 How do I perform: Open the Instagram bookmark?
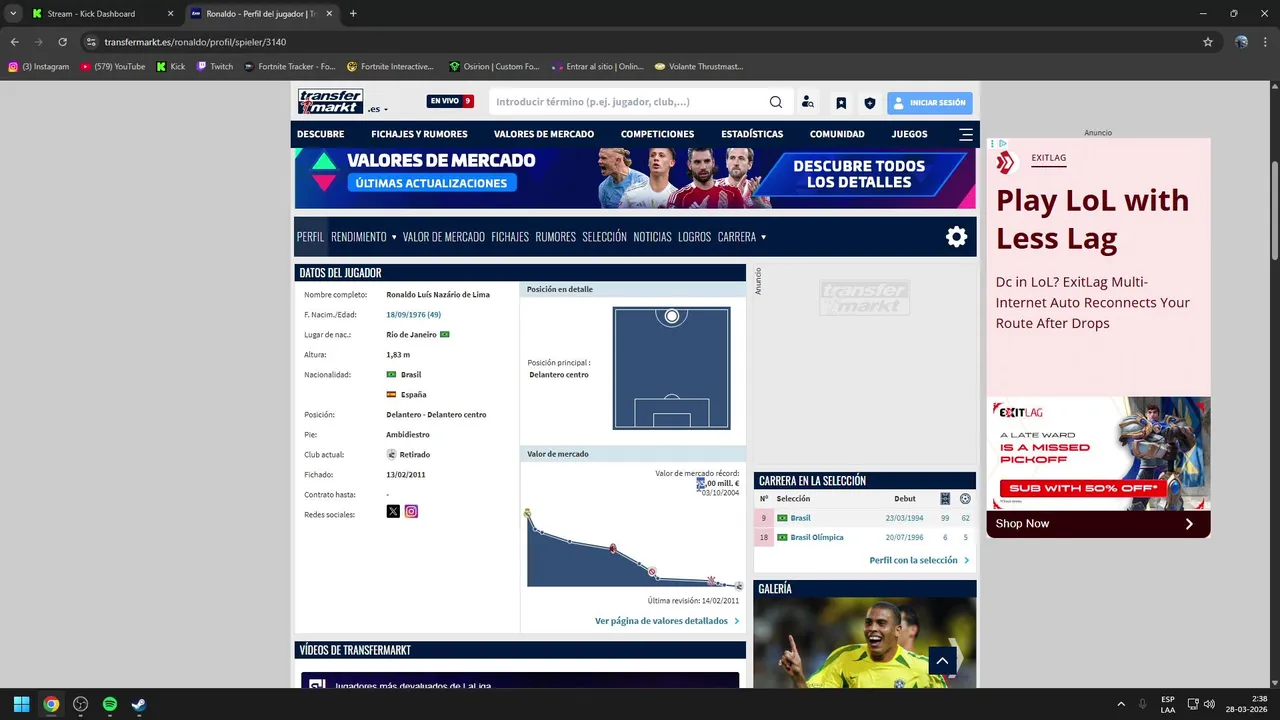click(39, 66)
